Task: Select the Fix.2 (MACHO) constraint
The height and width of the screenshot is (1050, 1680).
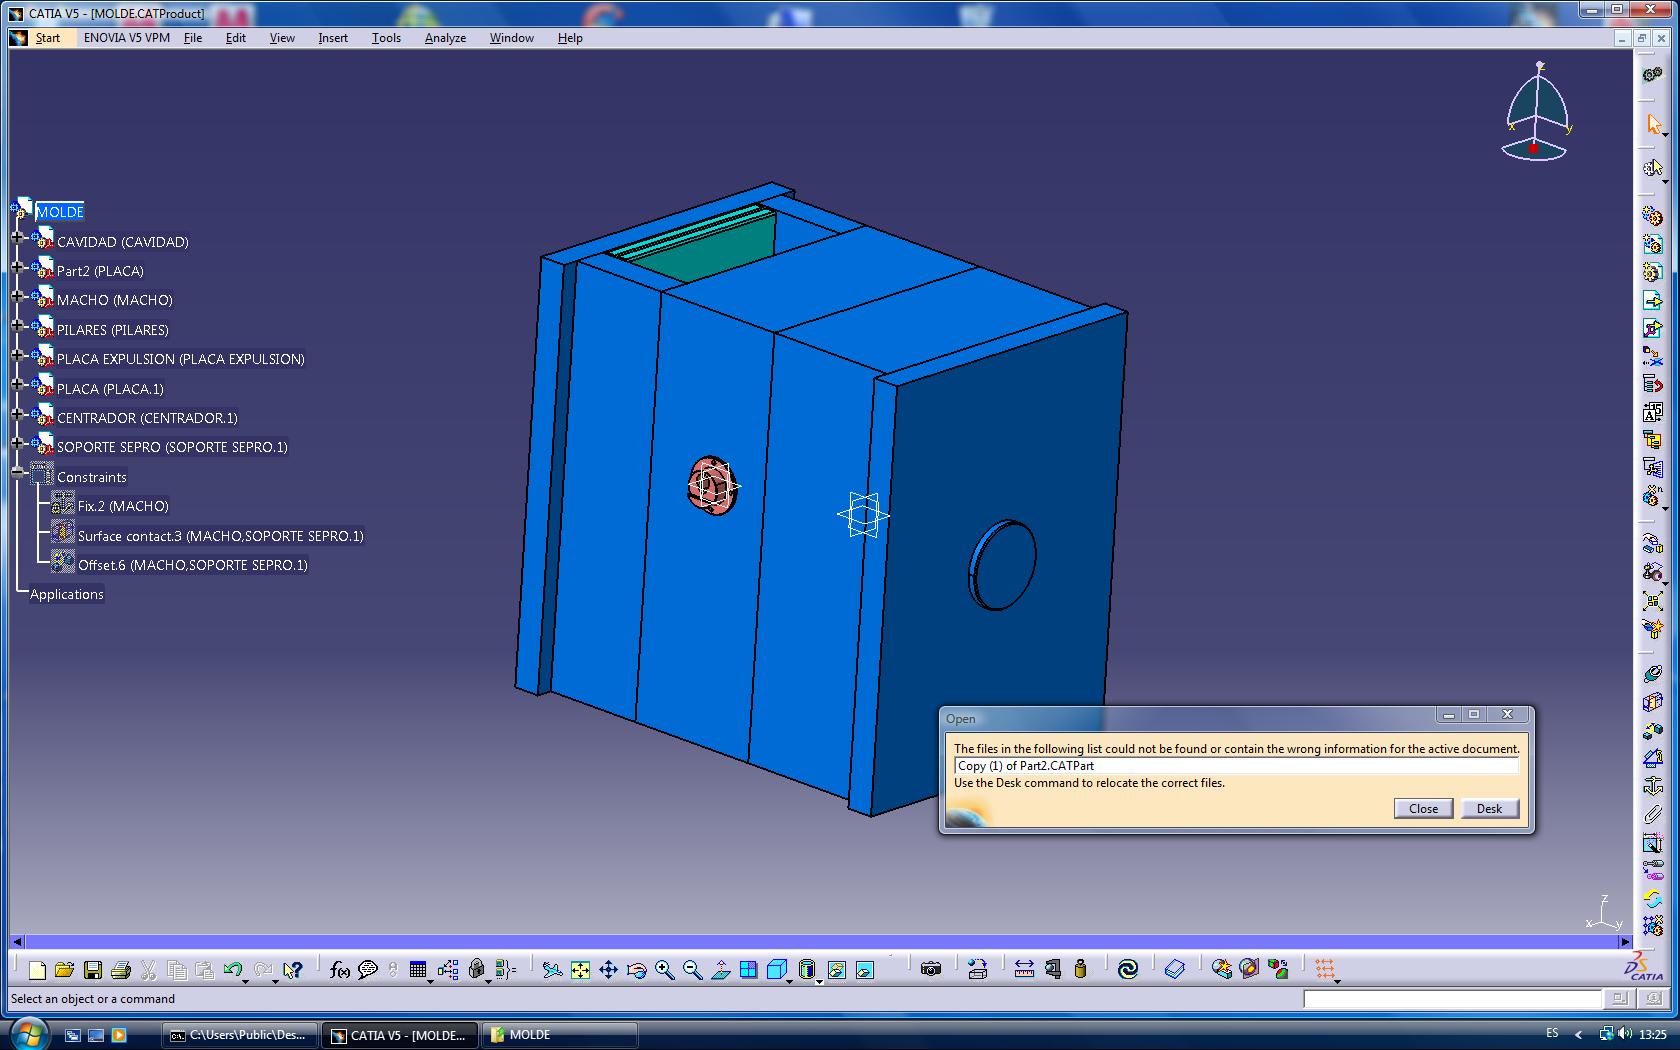Action: (x=122, y=506)
